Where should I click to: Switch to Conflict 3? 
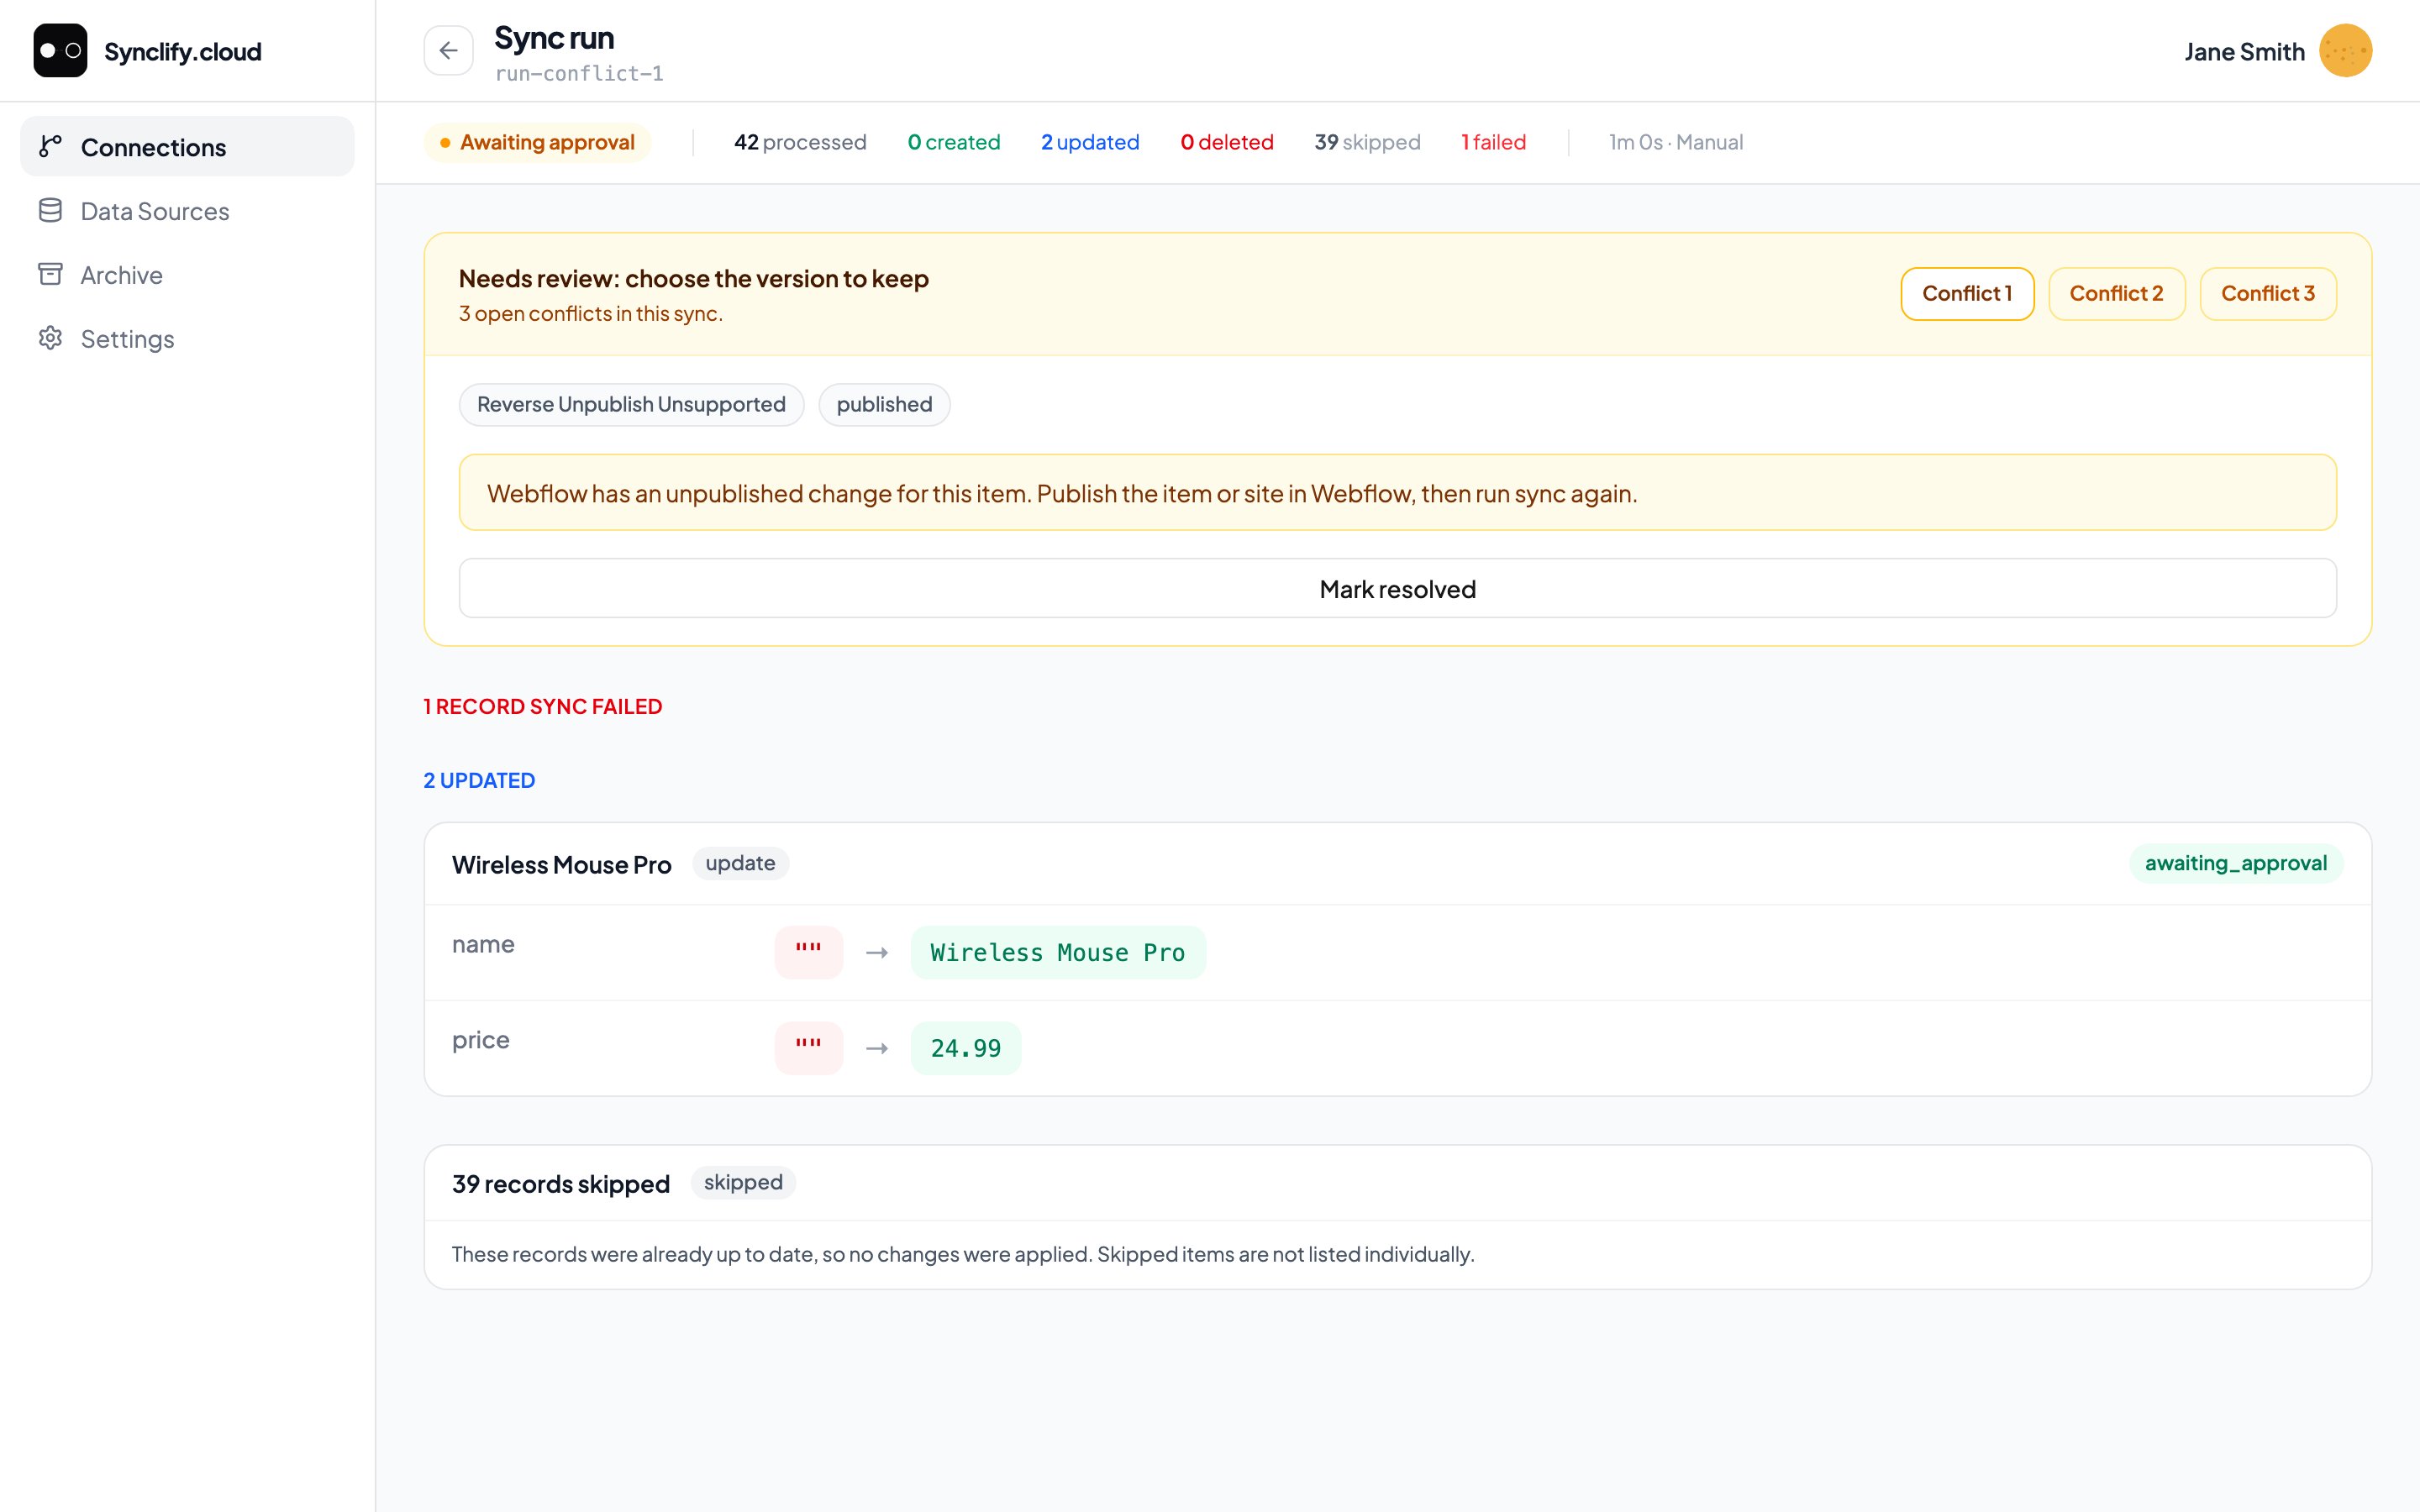click(x=2267, y=294)
